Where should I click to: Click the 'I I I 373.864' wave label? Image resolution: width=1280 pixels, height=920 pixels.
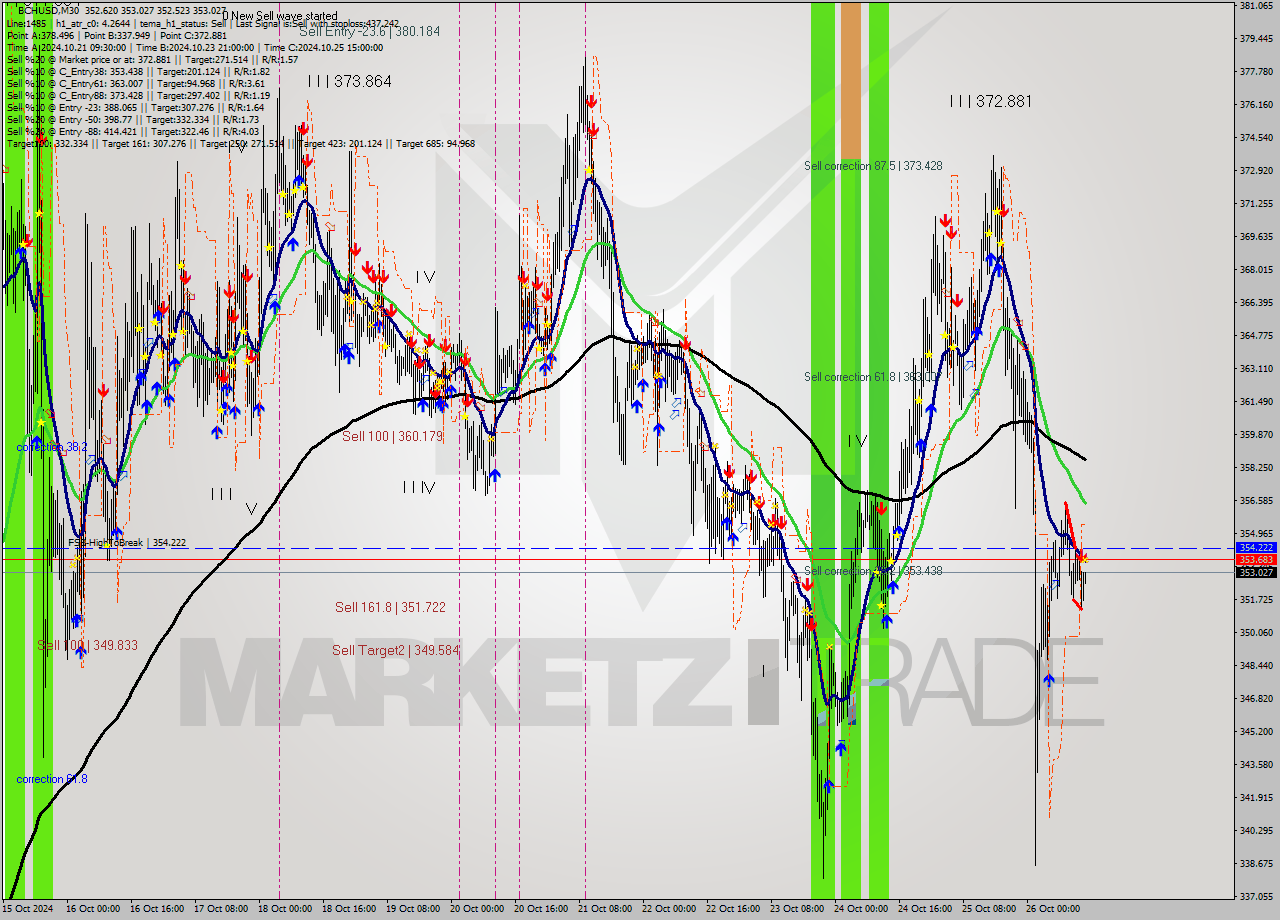tap(349, 81)
